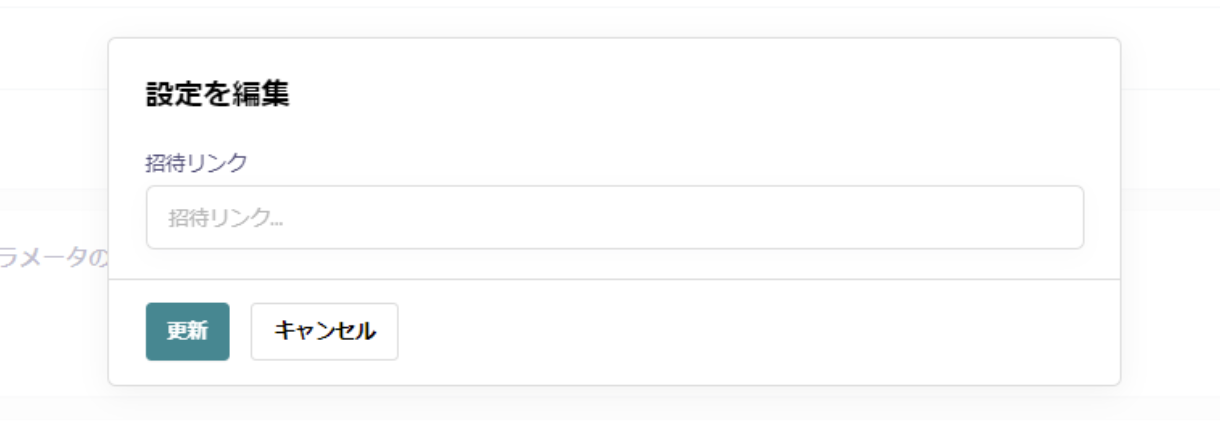Click the middle of invite link field
The image size is (1220, 423).
tap(615, 217)
